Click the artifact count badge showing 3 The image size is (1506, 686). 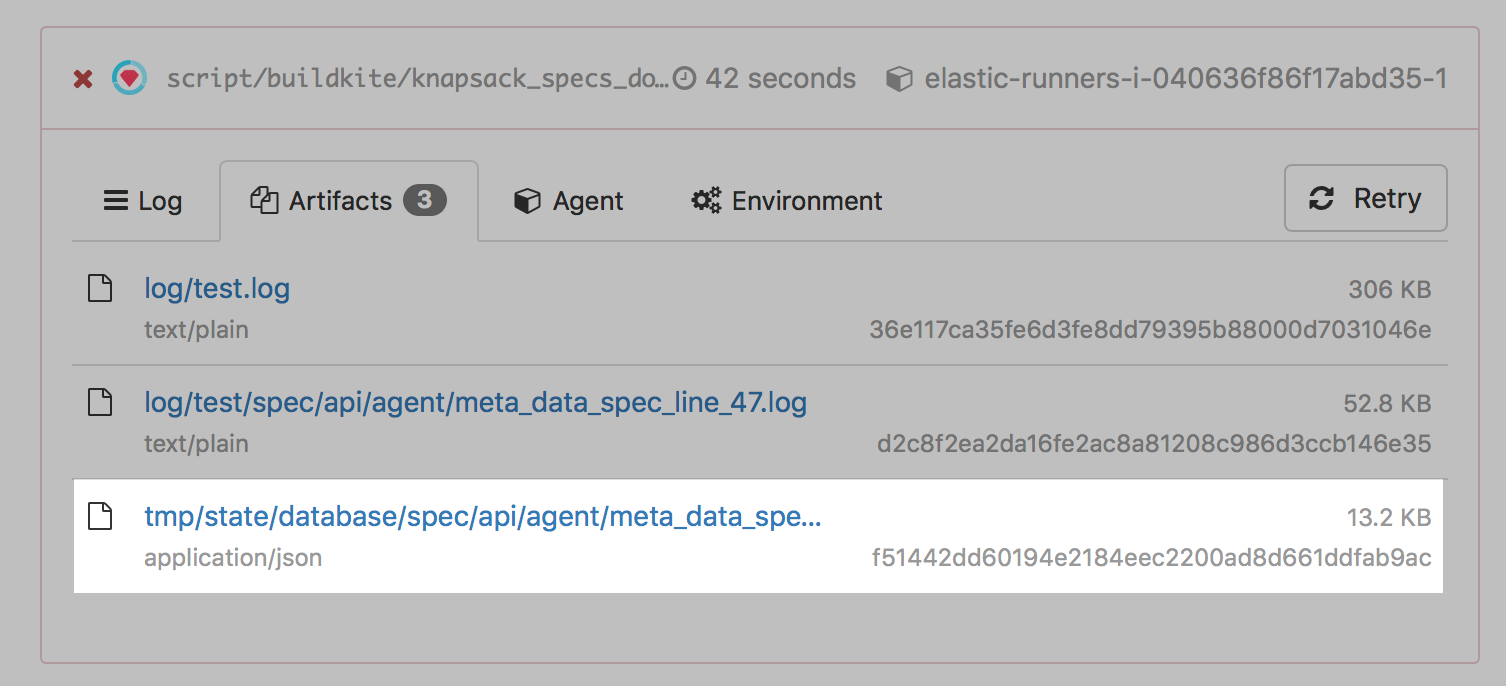point(424,201)
